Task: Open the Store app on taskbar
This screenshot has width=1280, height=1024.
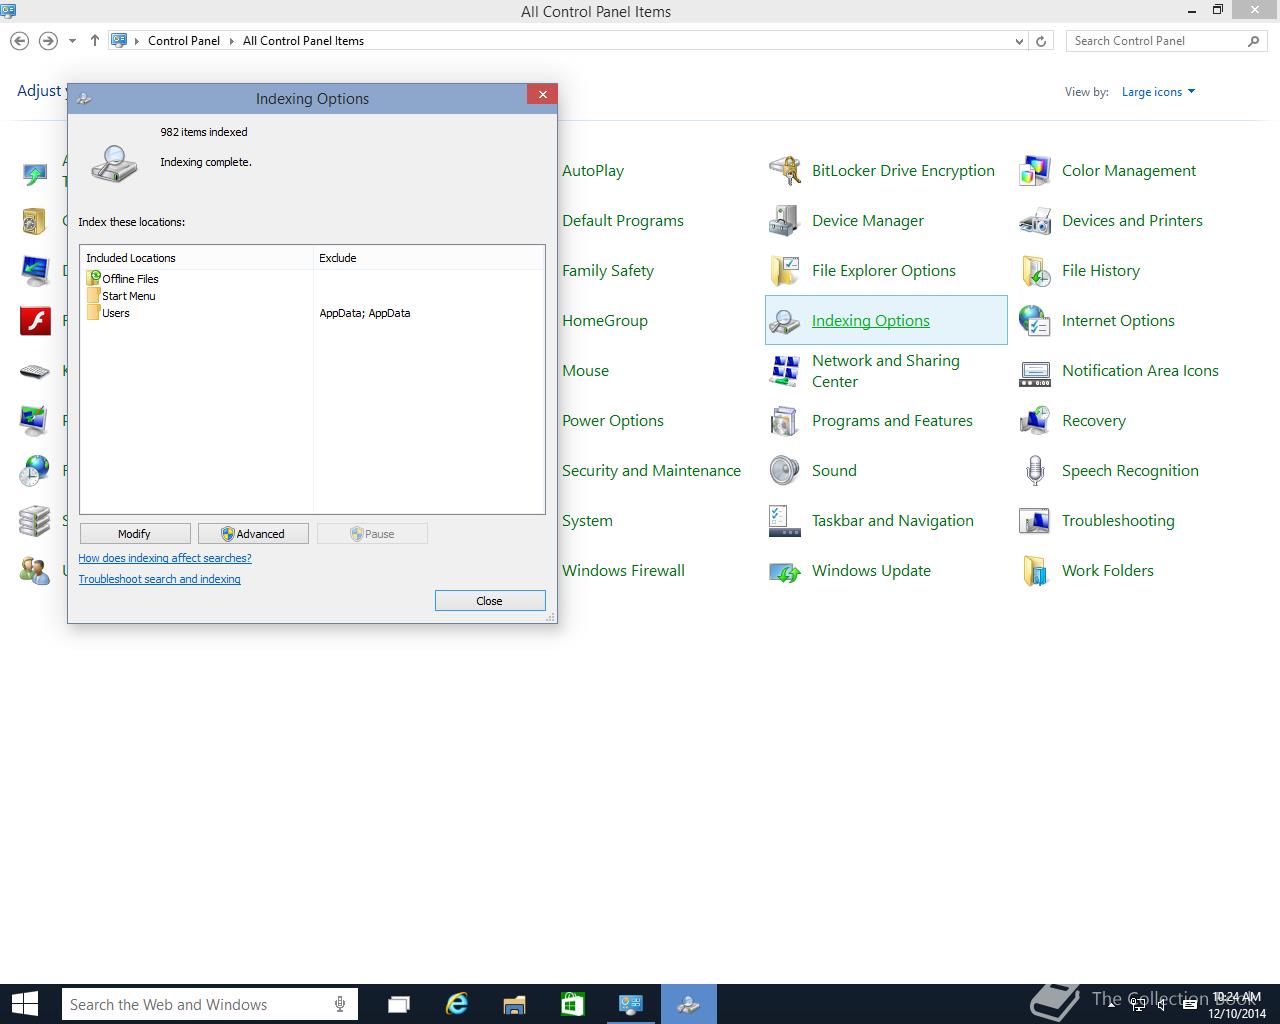Action: pyautogui.click(x=573, y=1004)
